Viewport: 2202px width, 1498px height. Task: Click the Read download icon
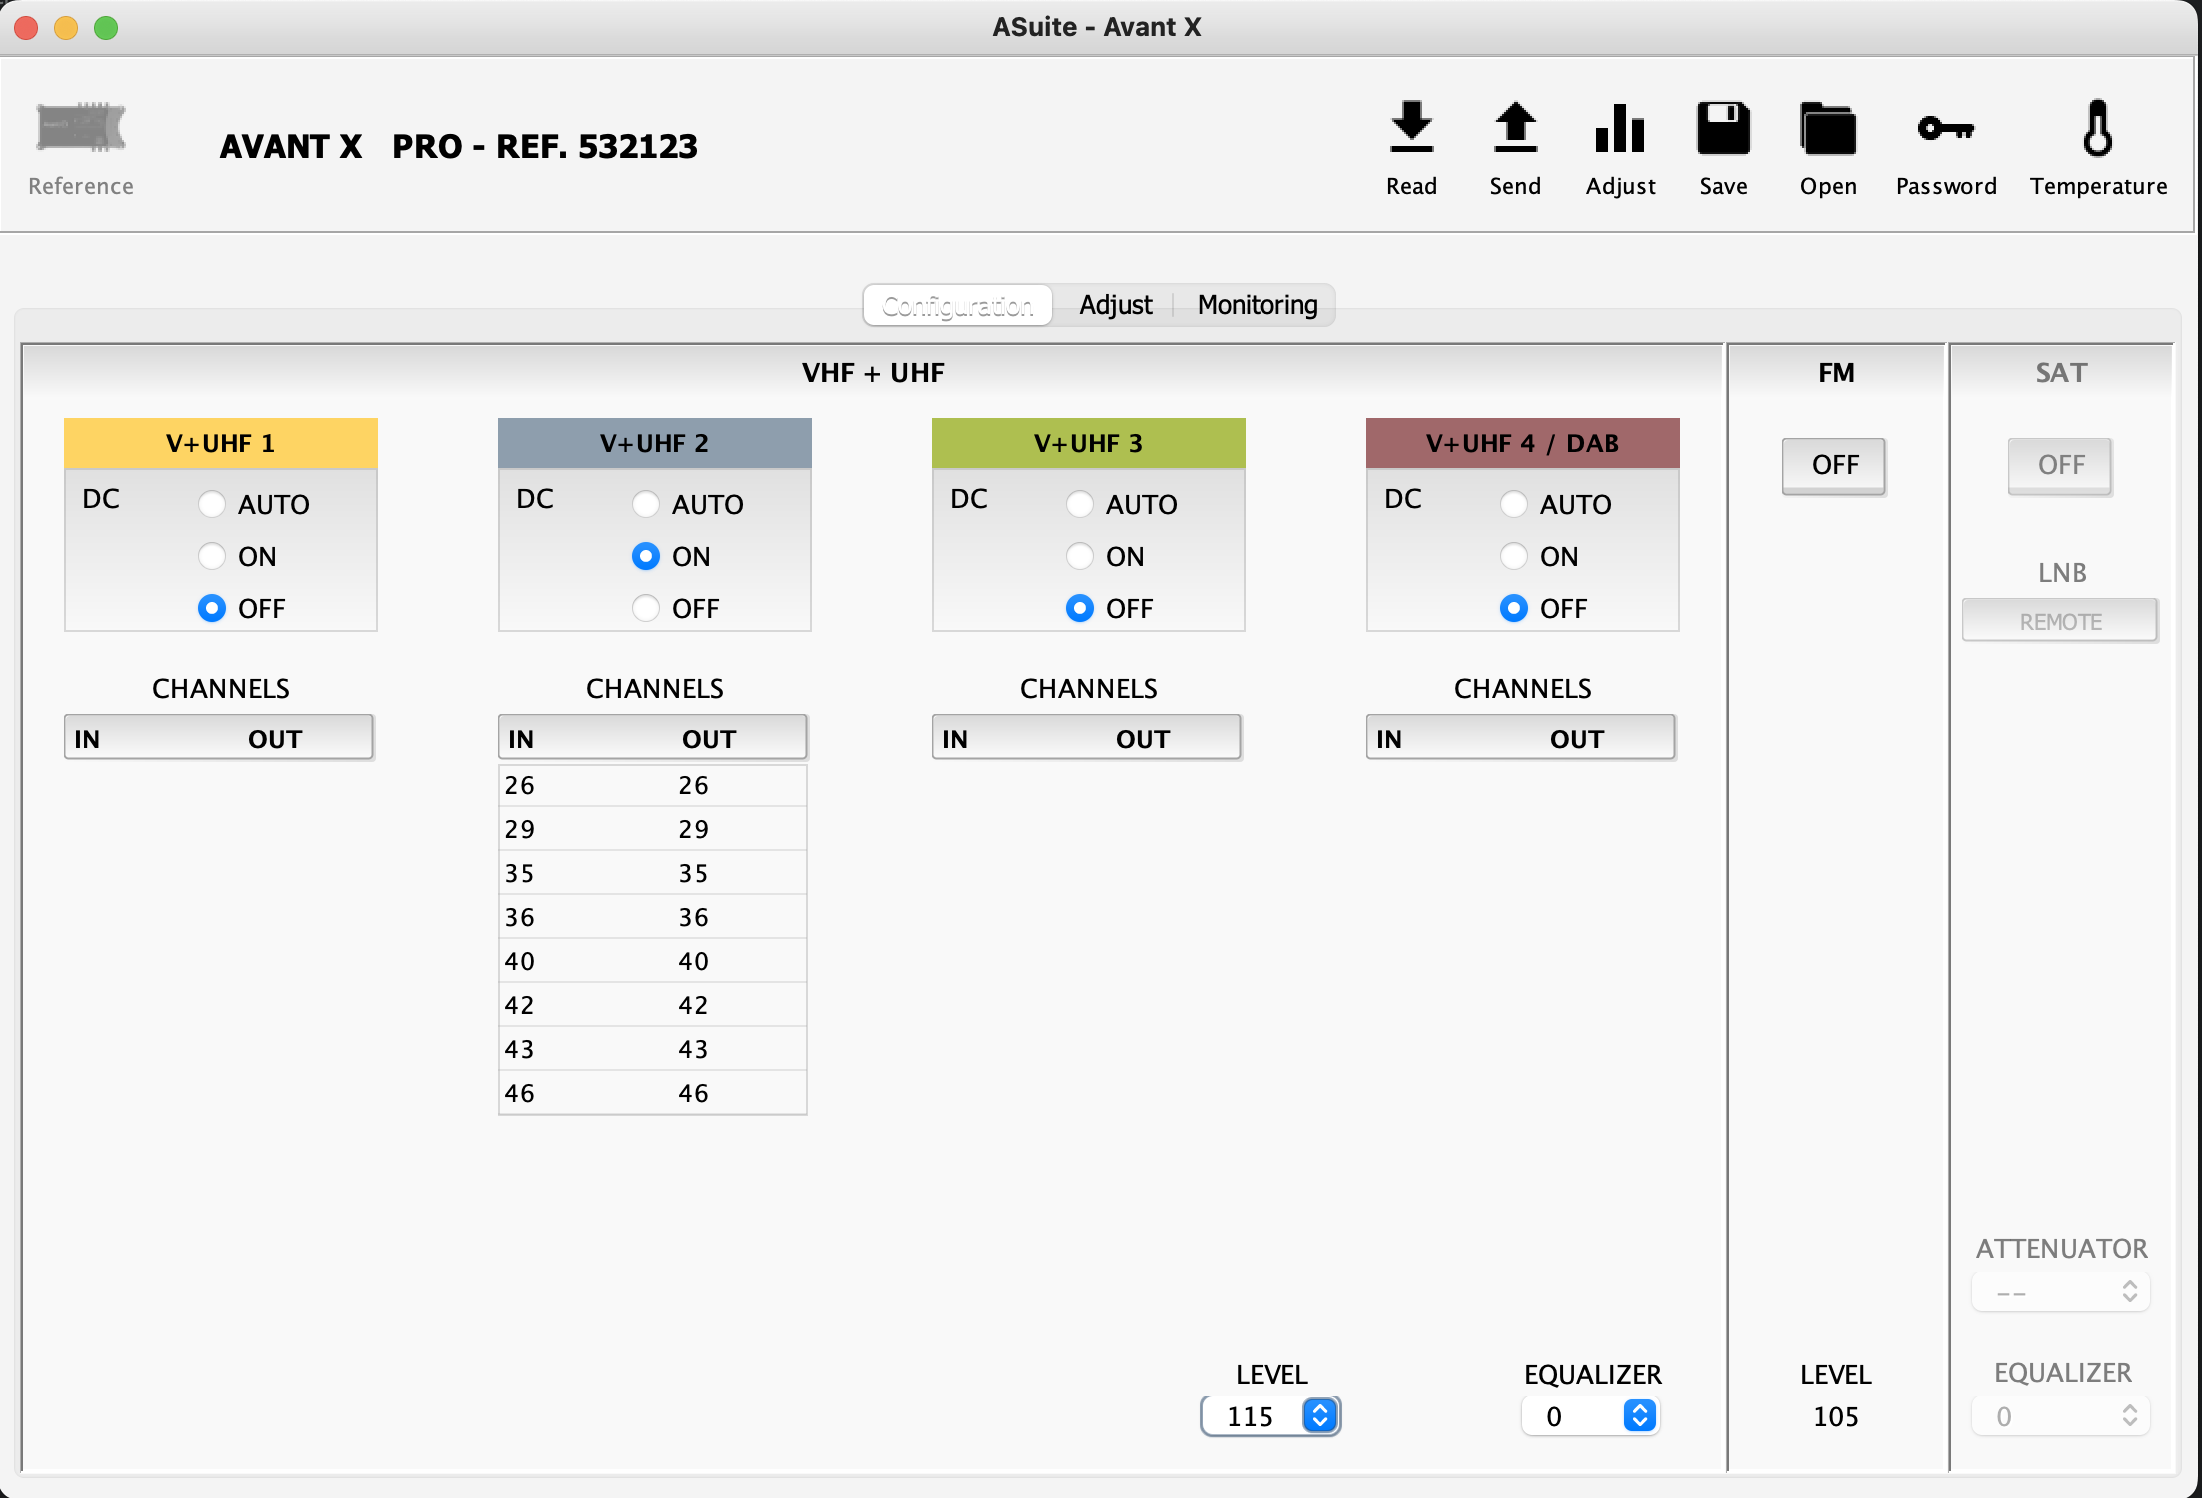coord(1411,128)
